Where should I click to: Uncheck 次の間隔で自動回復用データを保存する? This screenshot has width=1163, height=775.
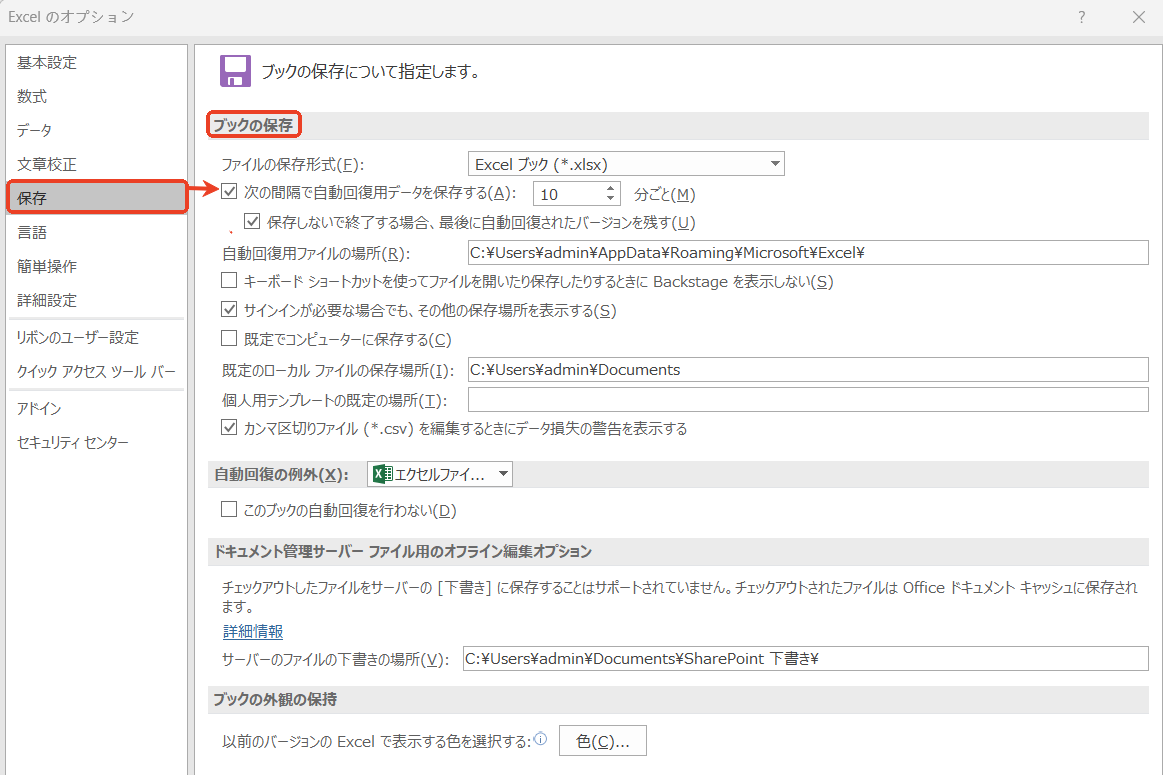(x=228, y=192)
